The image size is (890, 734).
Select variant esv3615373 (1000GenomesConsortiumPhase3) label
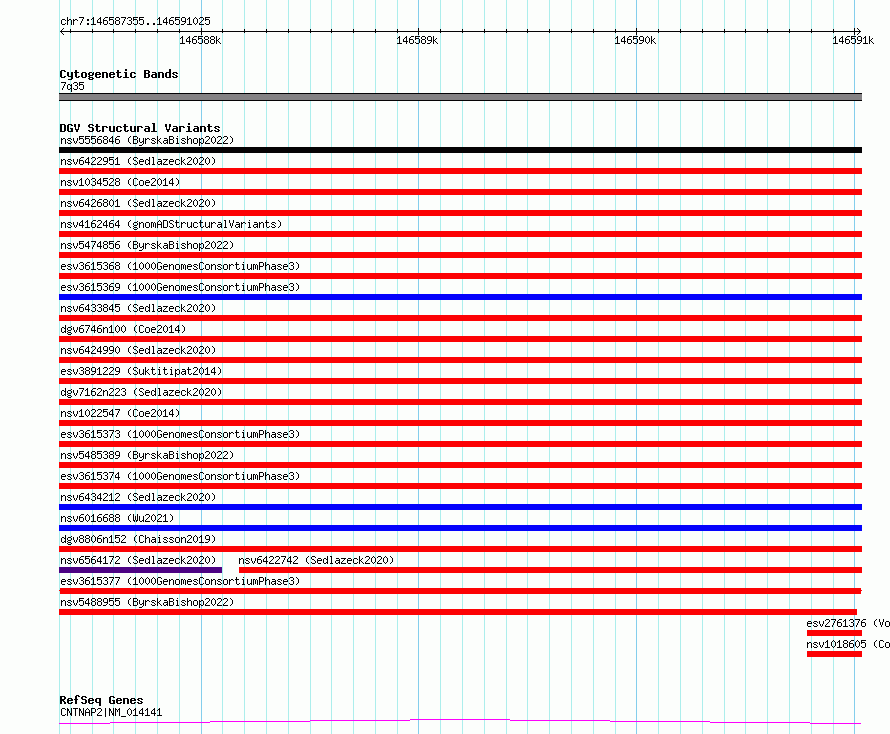click(180, 434)
